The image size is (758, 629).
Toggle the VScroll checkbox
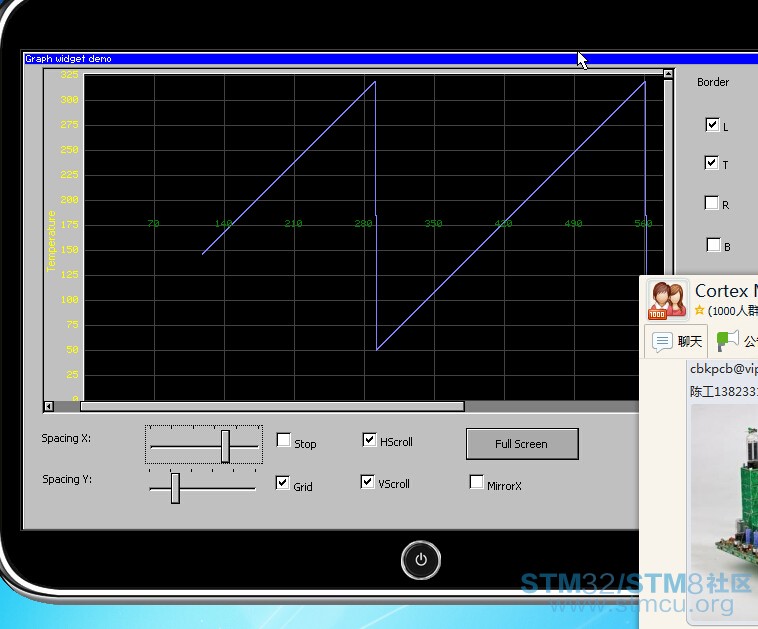(x=367, y=482)
